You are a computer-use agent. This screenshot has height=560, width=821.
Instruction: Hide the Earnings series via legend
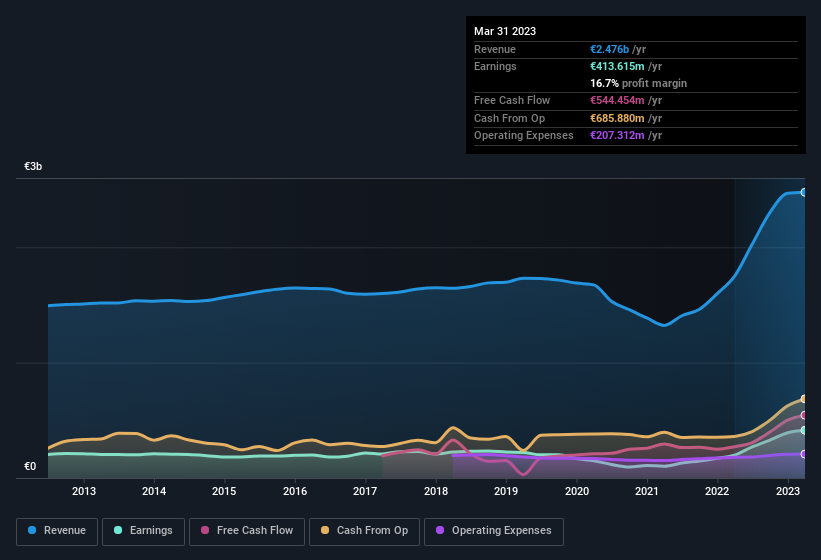[x=143, y=531]
